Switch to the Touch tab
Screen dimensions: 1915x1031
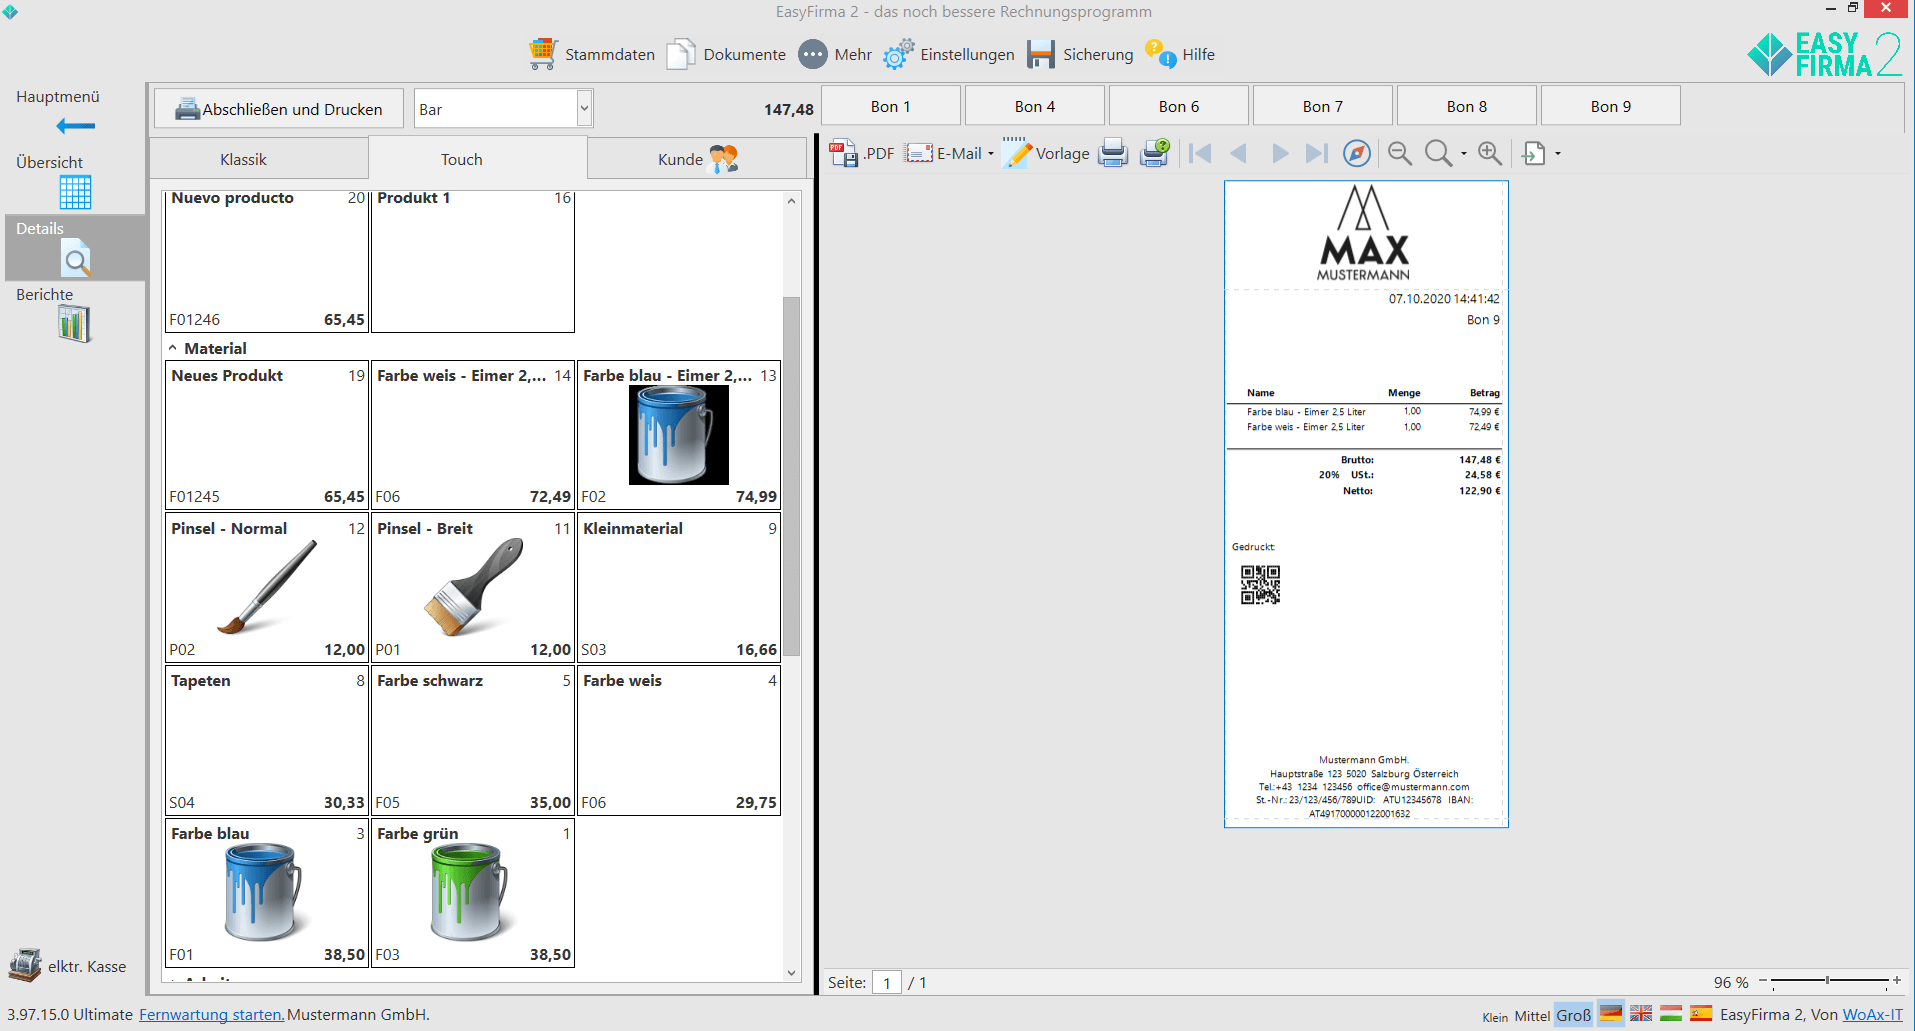point(478,159)
